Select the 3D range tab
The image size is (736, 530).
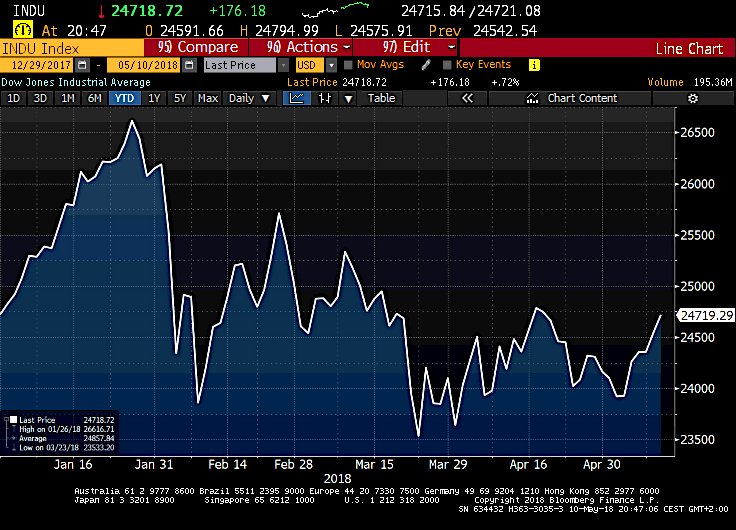coord(40,98)
